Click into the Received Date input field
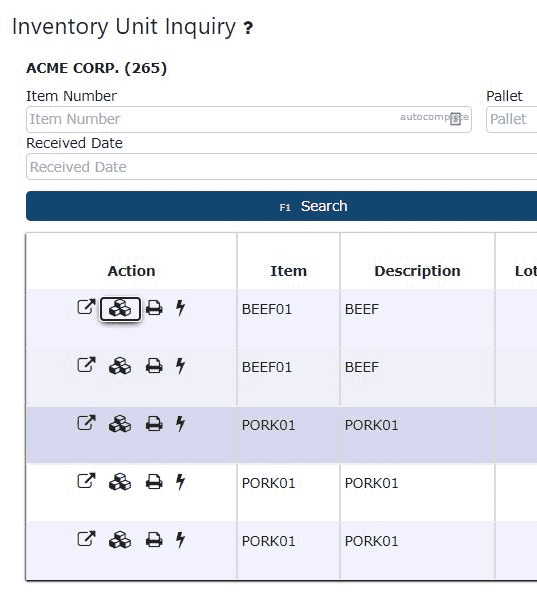Screen dimensions: 537x595 point(281,167)
